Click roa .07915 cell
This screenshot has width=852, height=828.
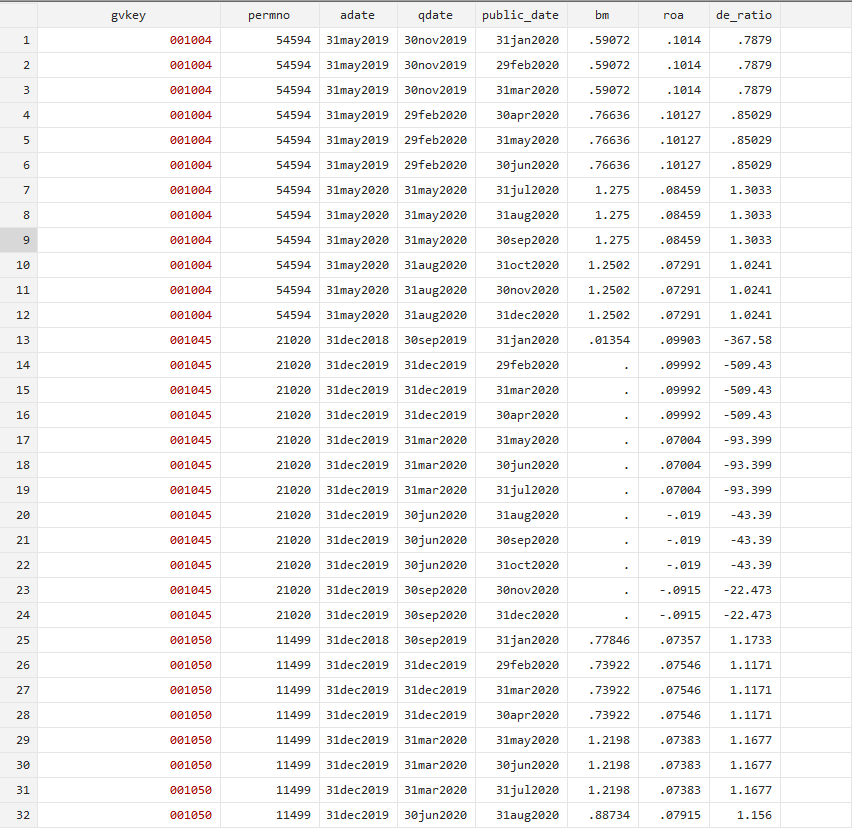(674, 815)
